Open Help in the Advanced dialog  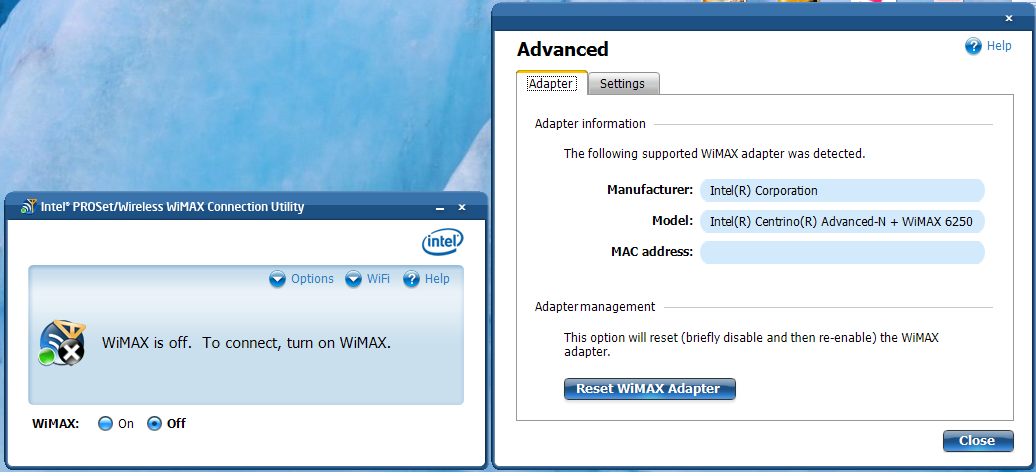988,46
